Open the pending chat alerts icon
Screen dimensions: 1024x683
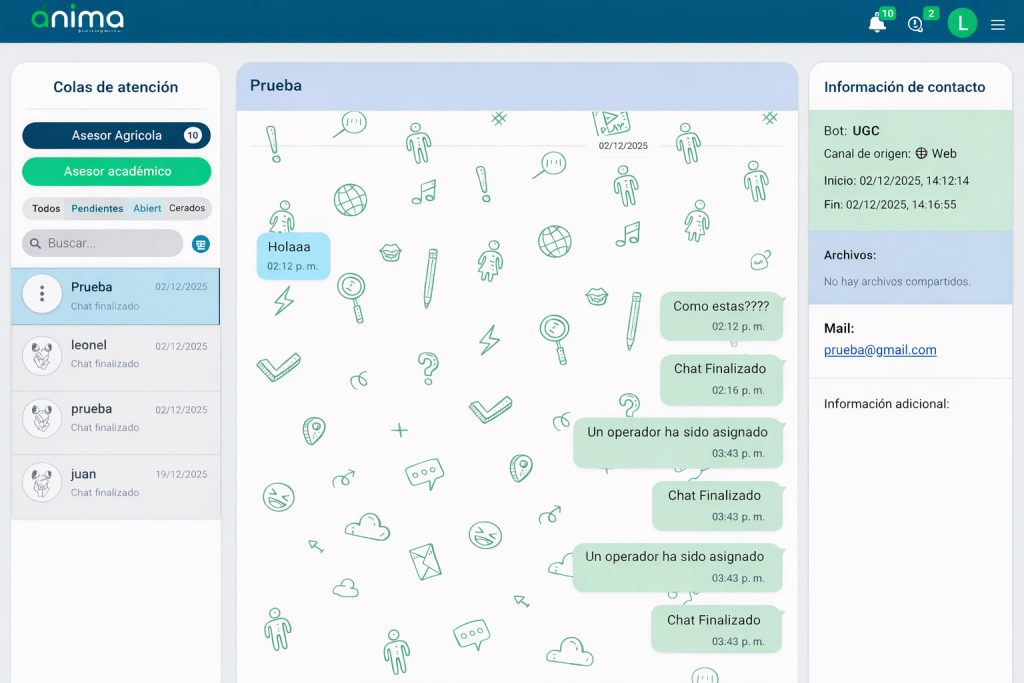tap(915, 23)
